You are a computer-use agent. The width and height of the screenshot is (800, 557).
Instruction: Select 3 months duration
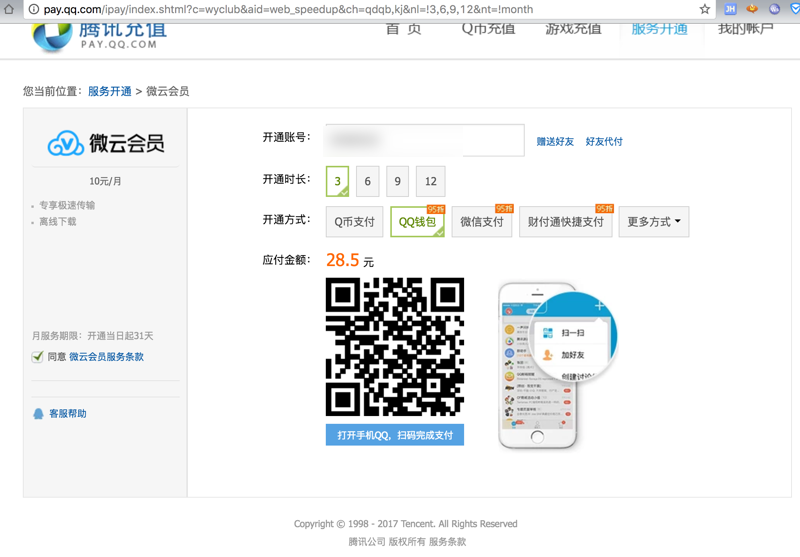337,181
